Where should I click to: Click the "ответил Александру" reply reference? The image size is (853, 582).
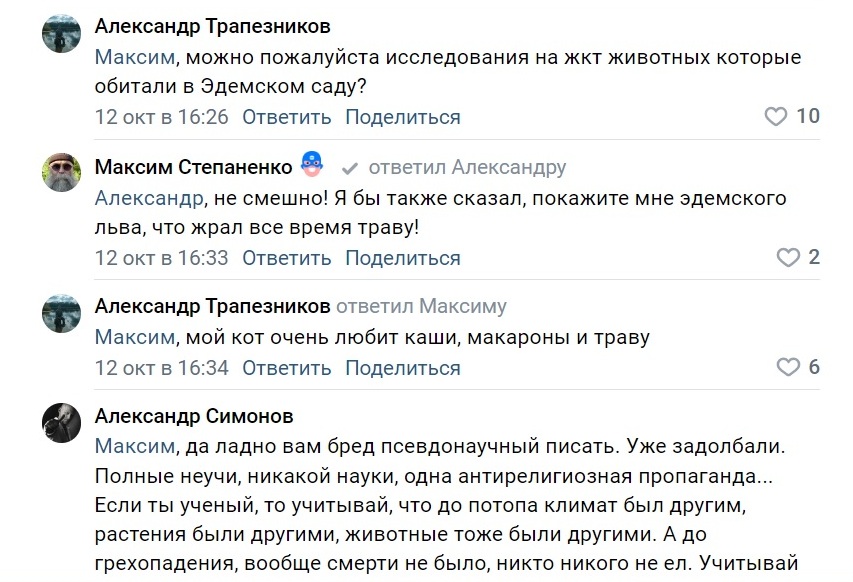[x=467, y=167]
